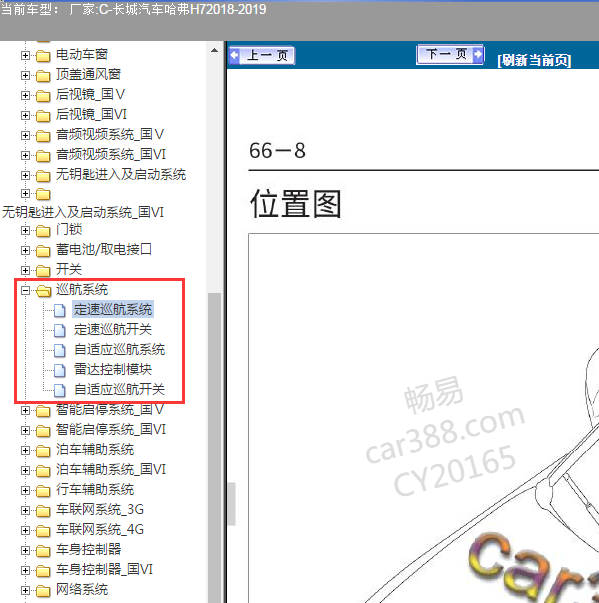Click the 网络系统 folder icon
The height and width of the screenshot is (603, 599).
point(43,591)
